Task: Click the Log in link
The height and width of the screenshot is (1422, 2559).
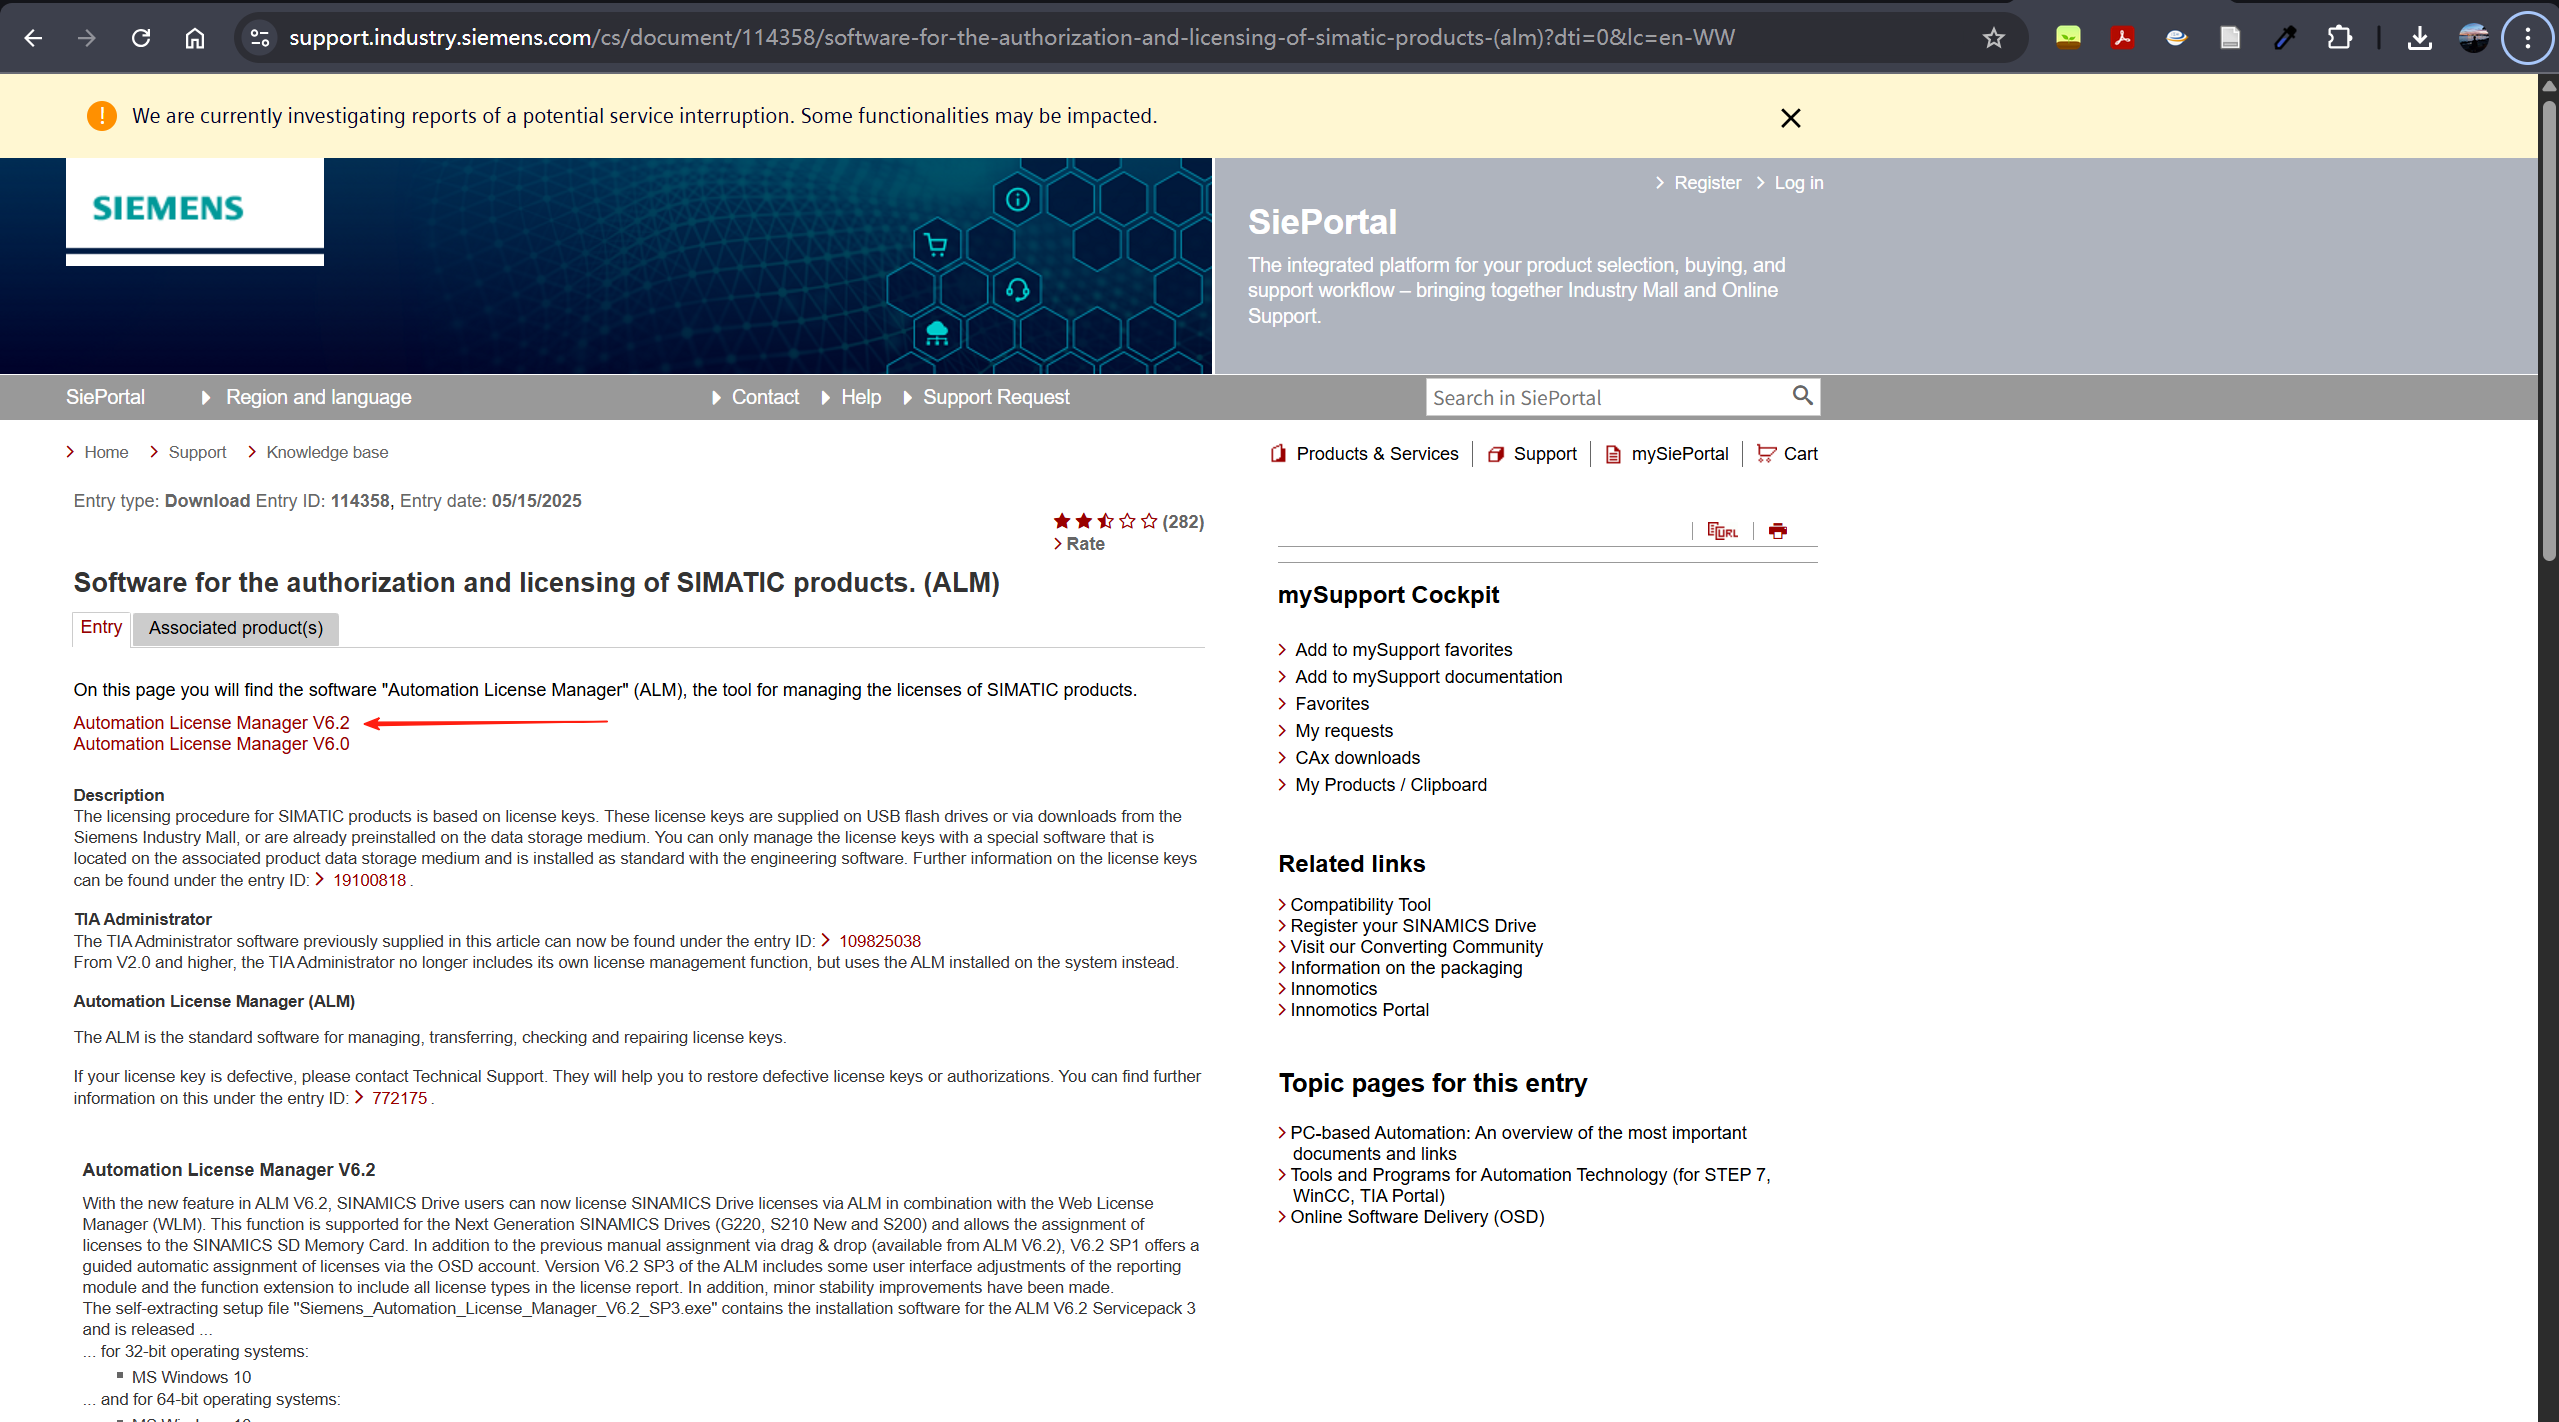Action: (x=1798, y=183)
